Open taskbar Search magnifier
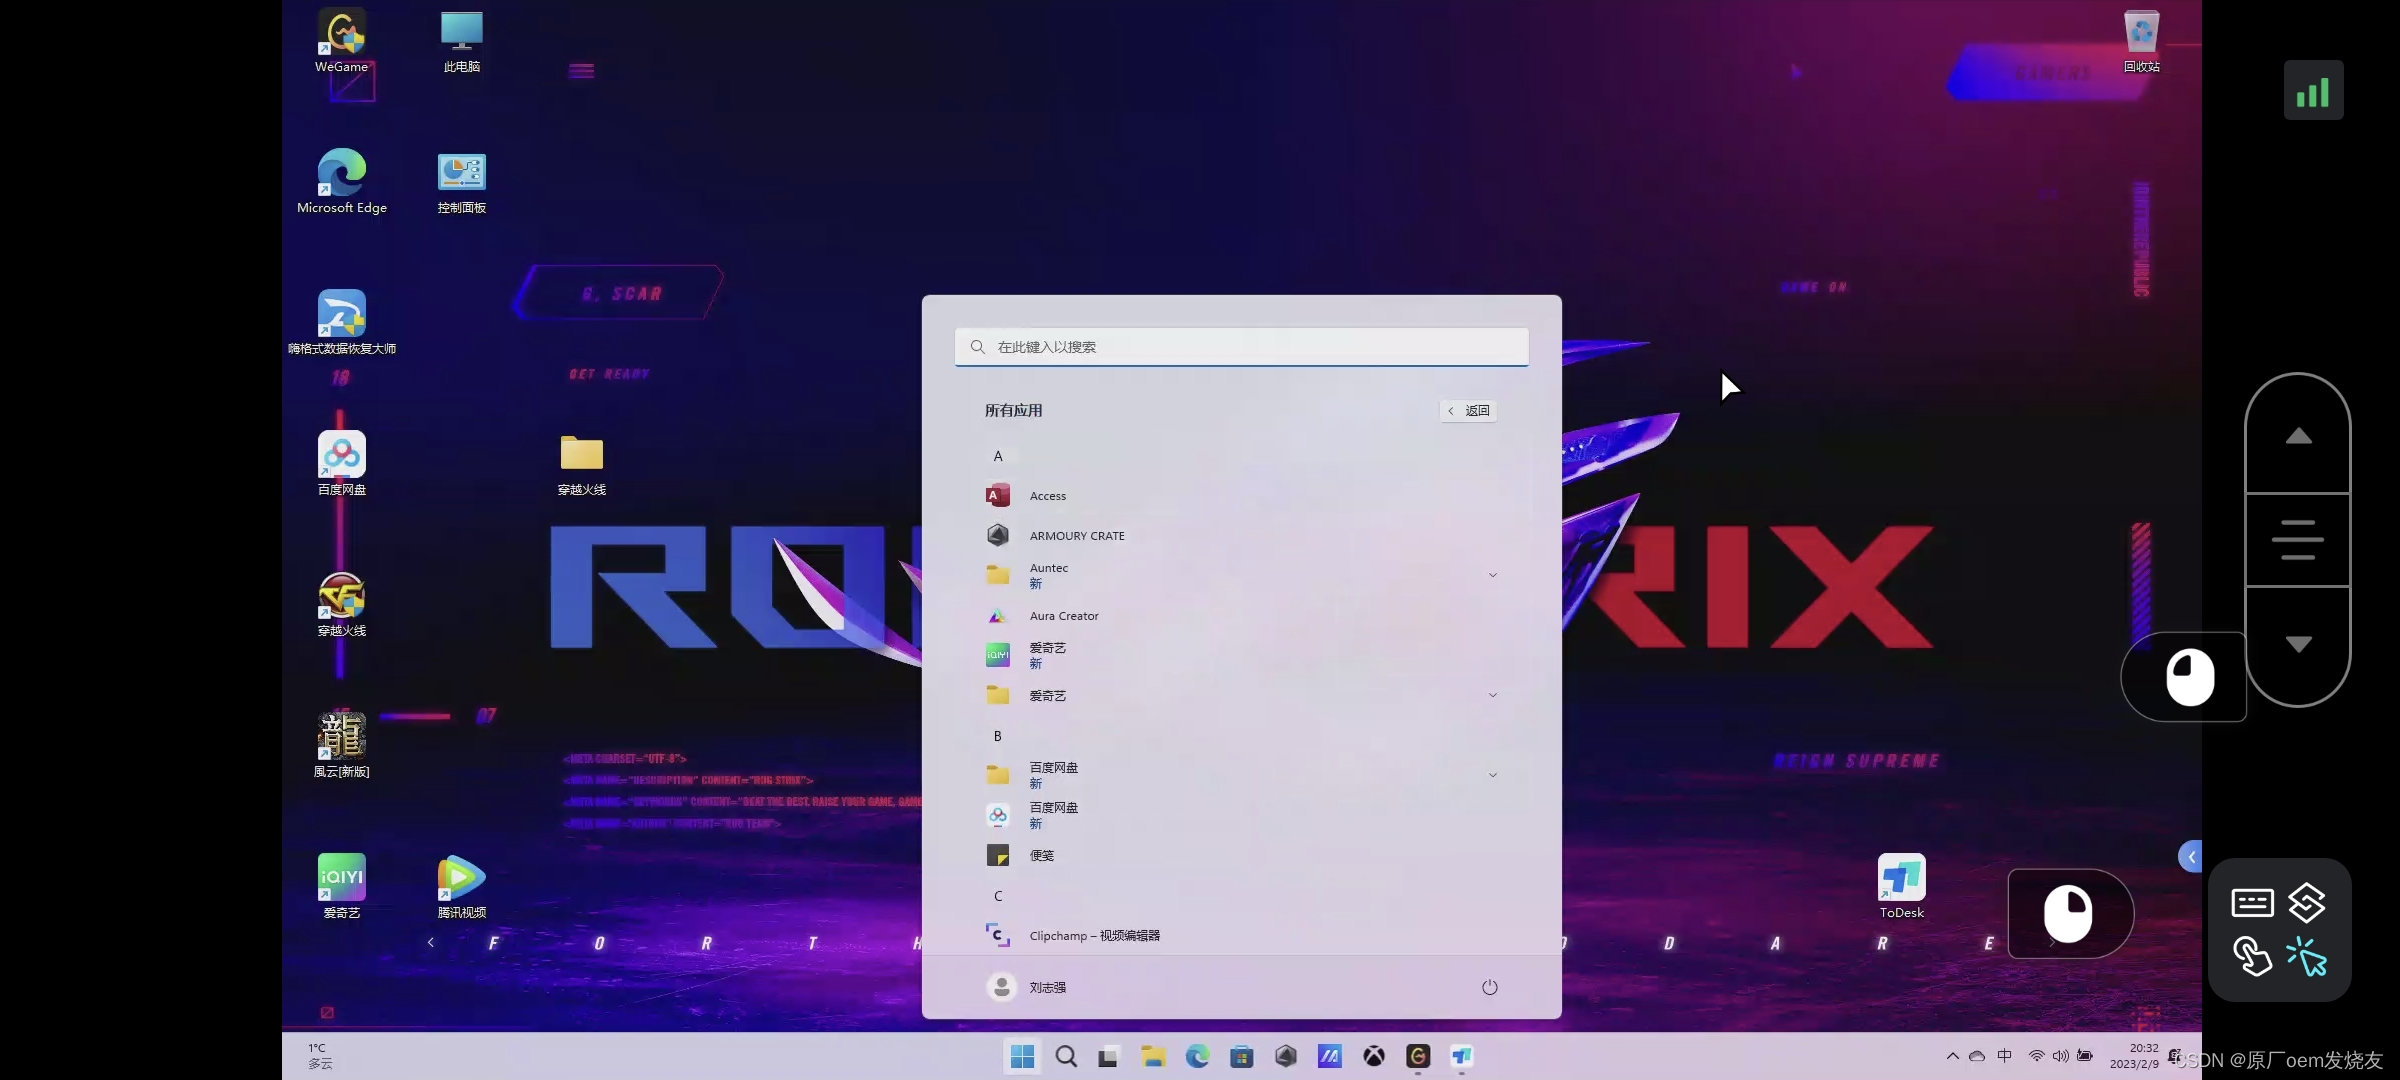 tap(1066, 1056)
